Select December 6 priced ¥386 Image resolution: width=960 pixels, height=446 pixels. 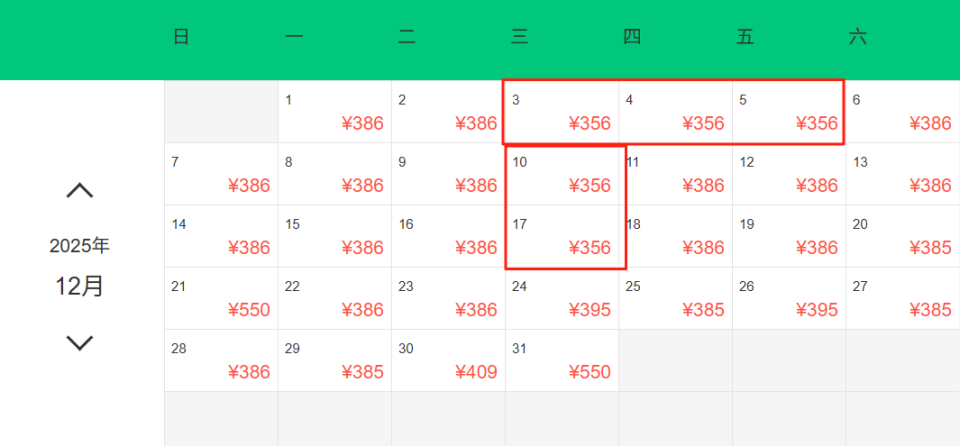click(x=903, y=112)
